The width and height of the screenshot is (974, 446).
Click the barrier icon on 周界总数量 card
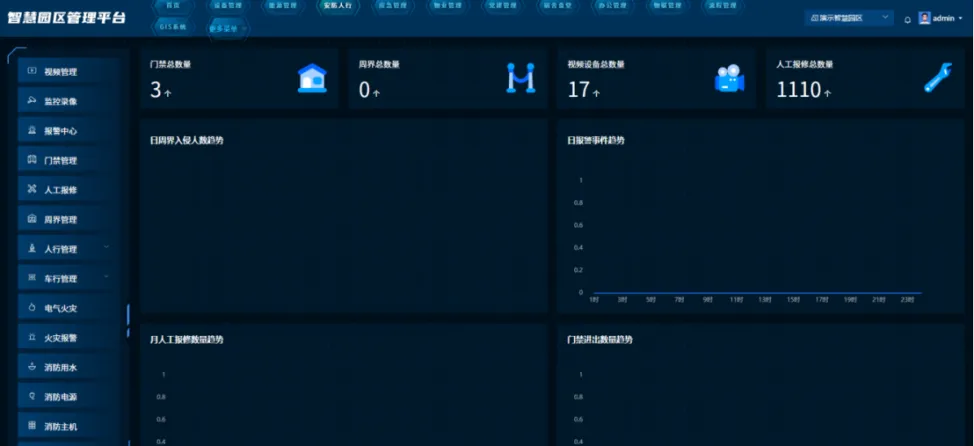tap(521, 78)
